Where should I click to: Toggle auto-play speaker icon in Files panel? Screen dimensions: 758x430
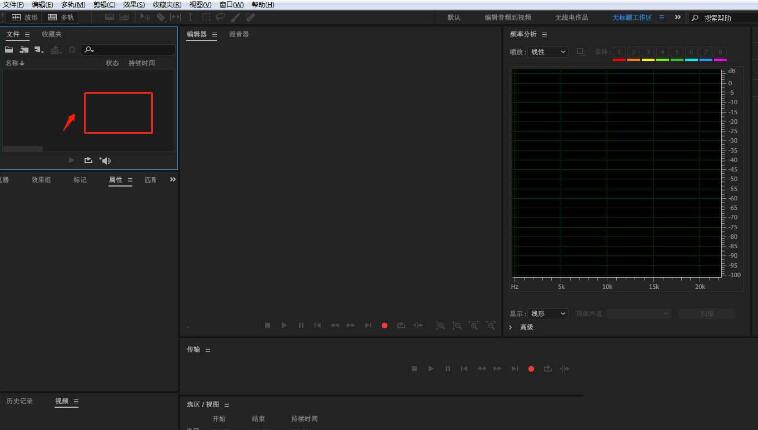pos(105,161)
